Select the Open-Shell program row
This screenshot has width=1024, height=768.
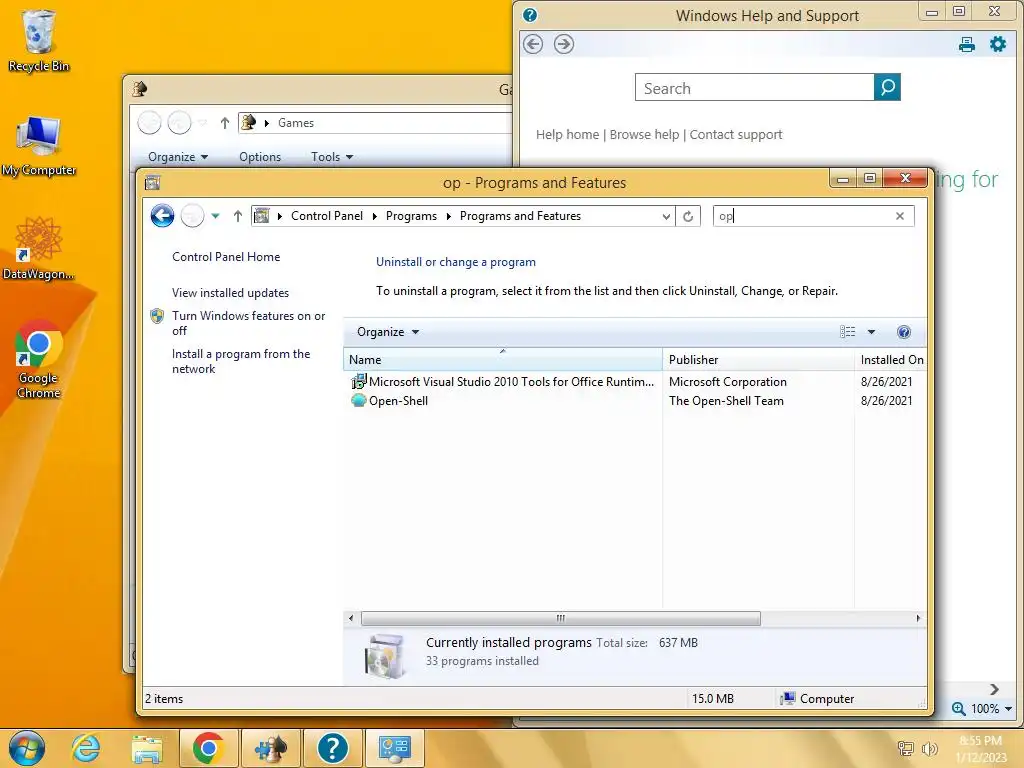[x=633, y=400]
